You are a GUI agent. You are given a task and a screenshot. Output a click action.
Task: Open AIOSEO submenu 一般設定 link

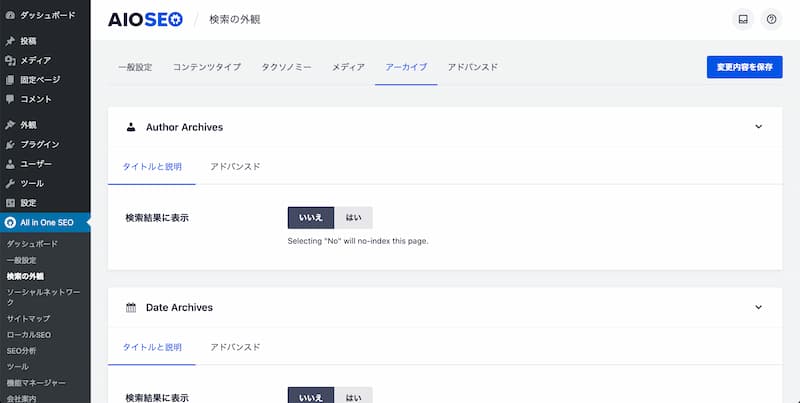click(x=21, y=260)
